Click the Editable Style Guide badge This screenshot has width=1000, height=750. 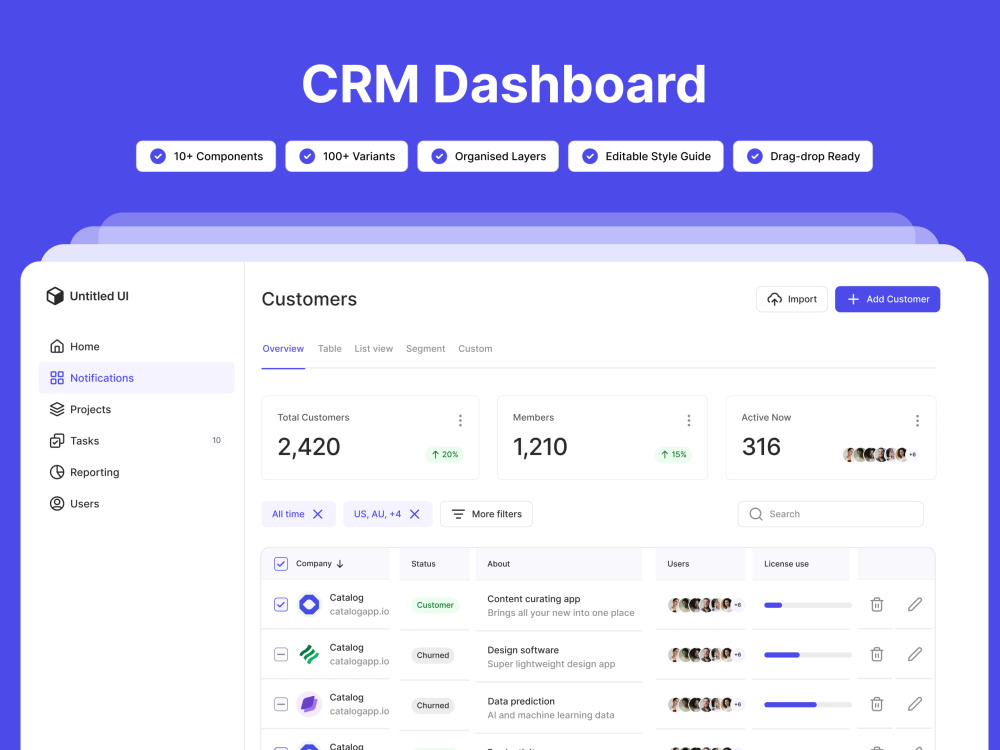[x=645, y=156]
